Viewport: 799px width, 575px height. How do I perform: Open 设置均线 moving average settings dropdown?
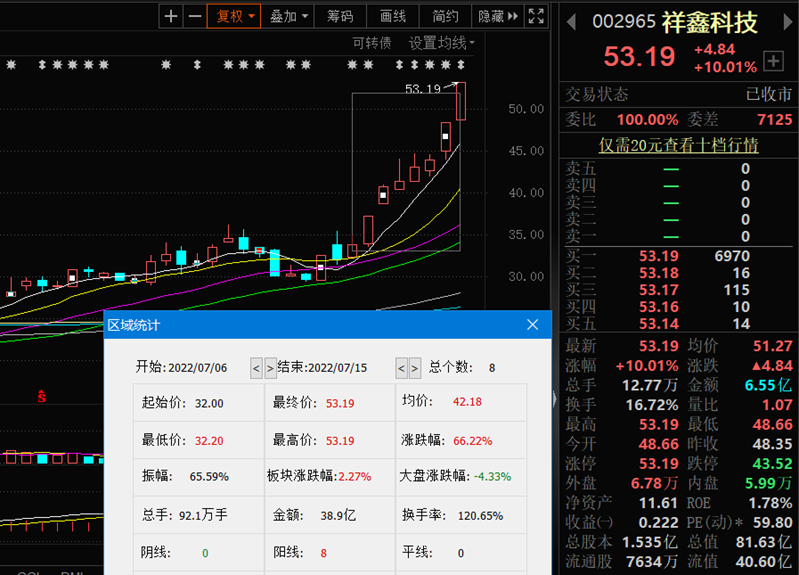coord(441,43)
